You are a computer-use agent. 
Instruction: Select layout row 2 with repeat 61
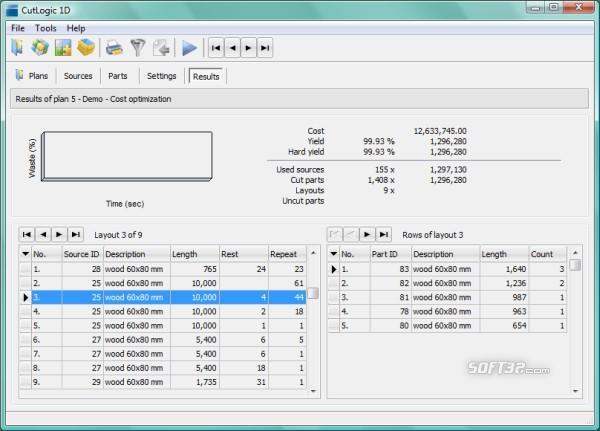tap(163, 283)
